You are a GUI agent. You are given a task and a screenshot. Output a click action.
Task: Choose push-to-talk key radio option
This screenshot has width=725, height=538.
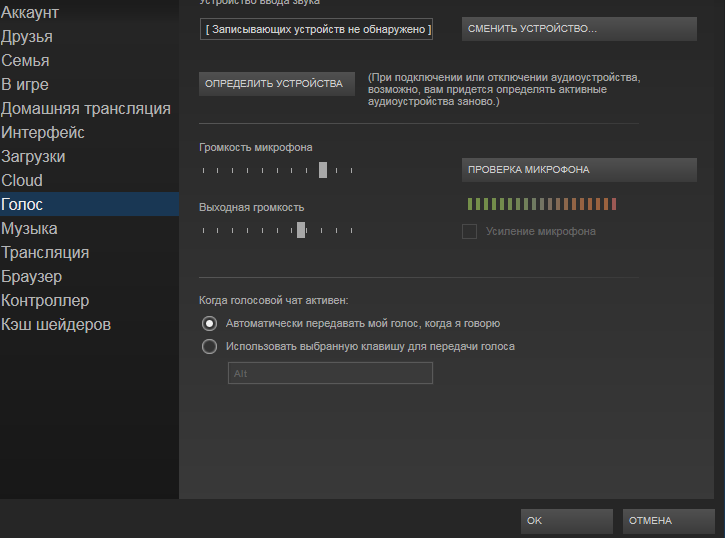(209, 347)
